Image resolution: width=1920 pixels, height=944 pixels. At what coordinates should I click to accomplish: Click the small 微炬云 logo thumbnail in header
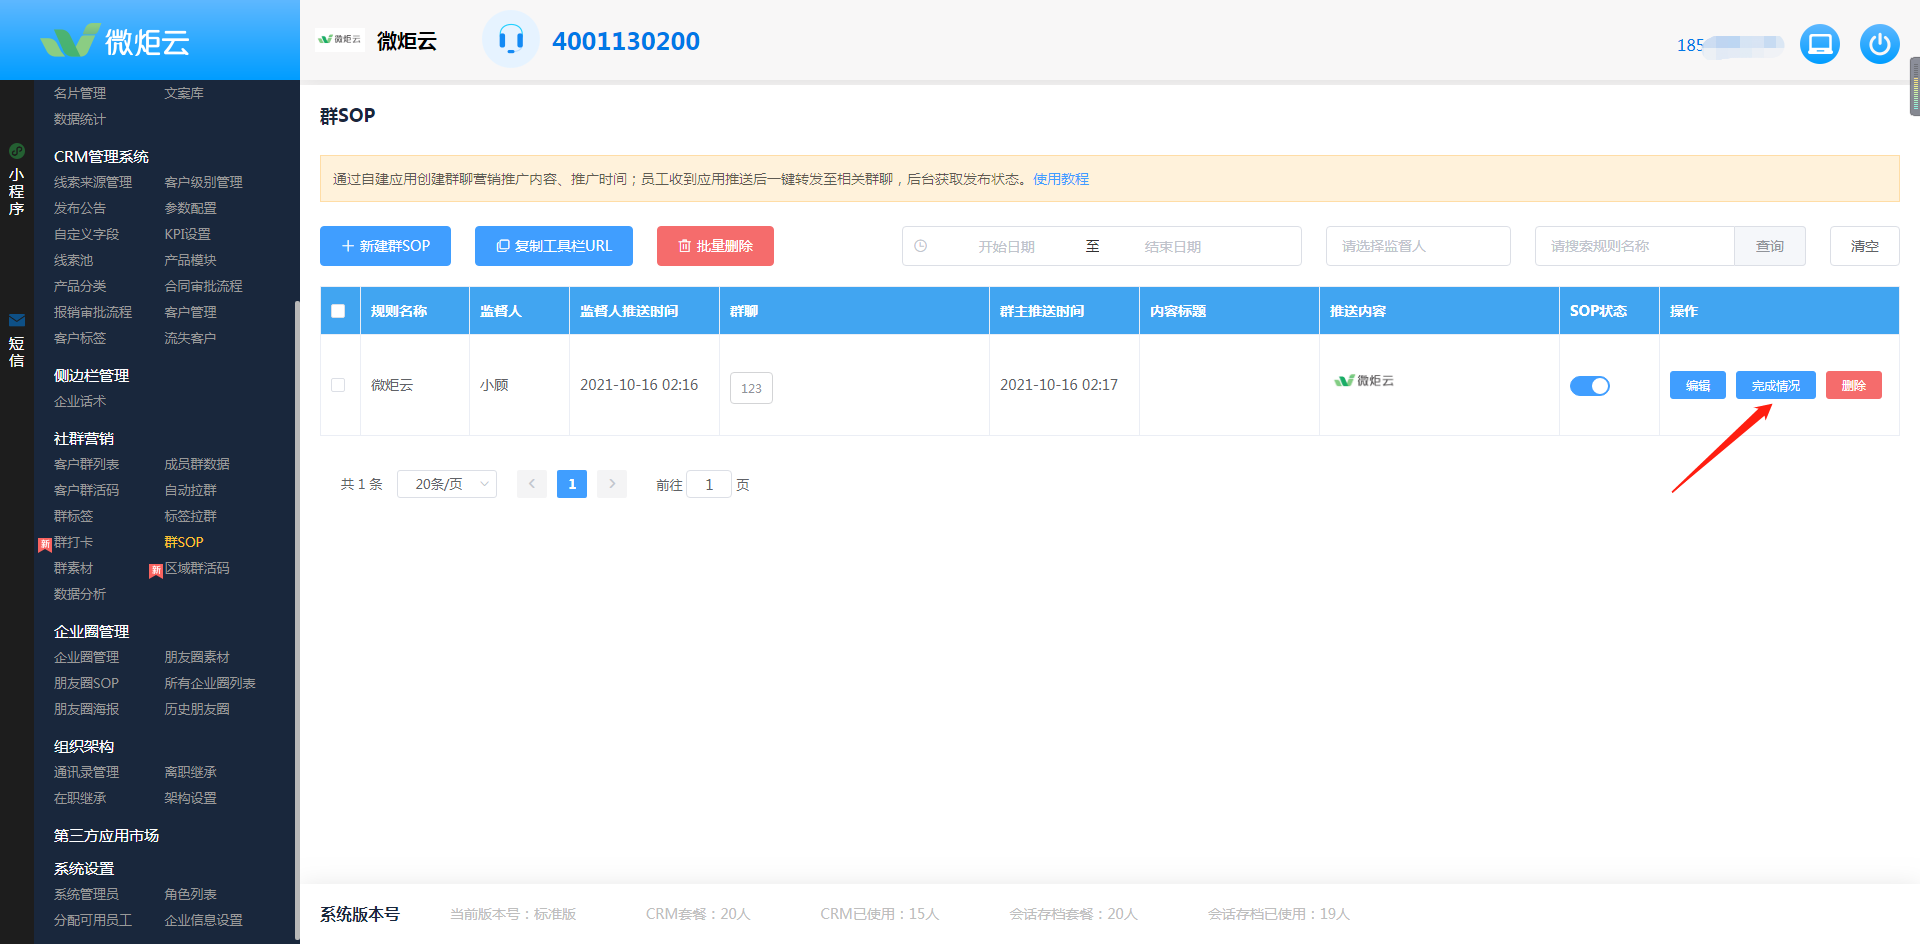coord(339,39)
